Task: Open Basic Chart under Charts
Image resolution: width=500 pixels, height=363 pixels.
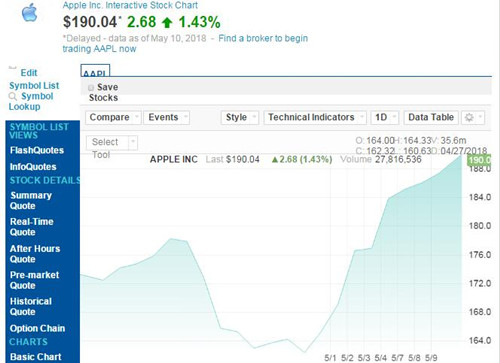Action: [x=36, y=357]
